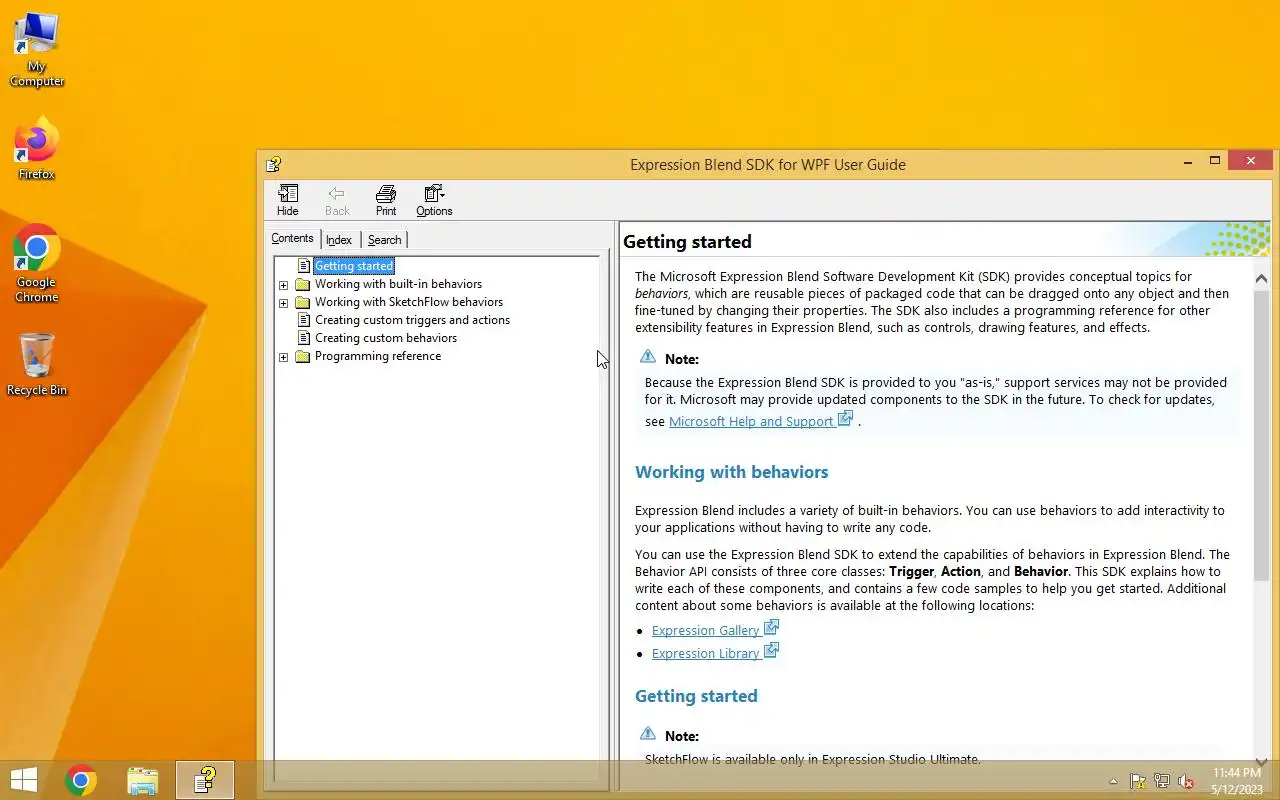1280x800 pixels.
Task: Switch to the Contents tab
Action: coord(292,238)
